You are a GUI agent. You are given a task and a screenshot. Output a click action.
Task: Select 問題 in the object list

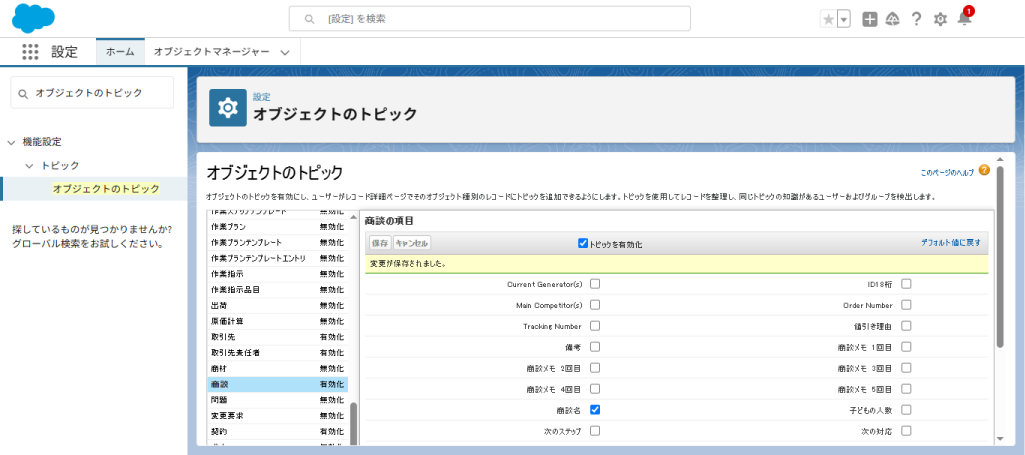[x=278, y=400]
